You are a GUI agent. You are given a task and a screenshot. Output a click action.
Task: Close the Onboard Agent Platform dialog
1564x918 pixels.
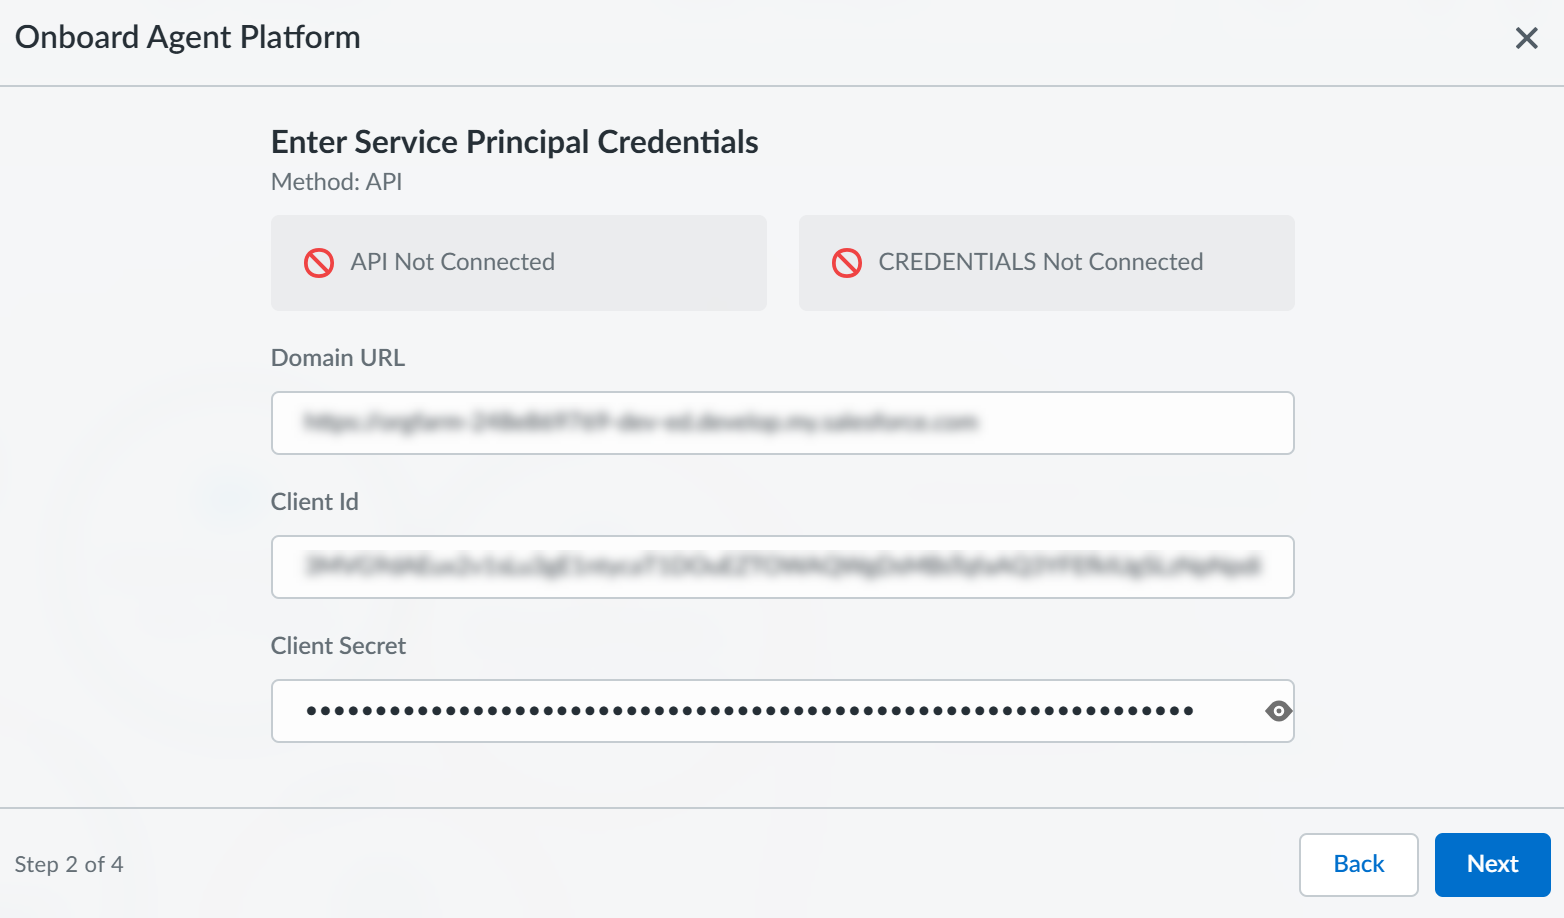coord(1526,38)
